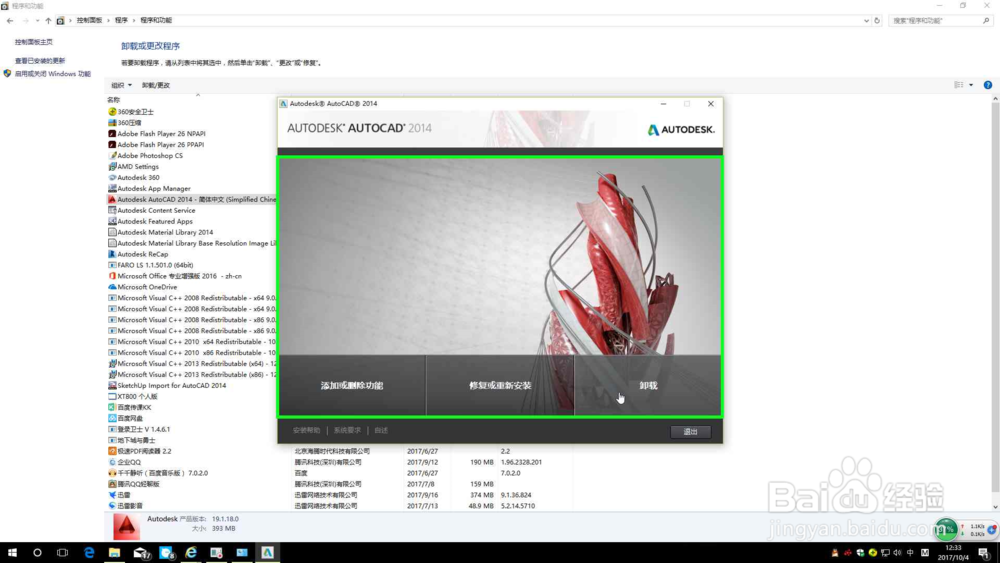This screenshot has width=1000, height=563.
Task: Click the 极速PDF阅读器 2.2 icon
Action: click(x=112, y=451)
